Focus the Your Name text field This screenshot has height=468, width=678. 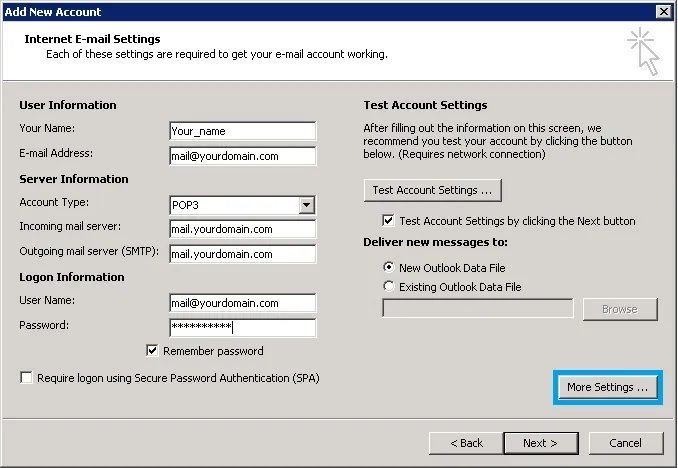242,131
